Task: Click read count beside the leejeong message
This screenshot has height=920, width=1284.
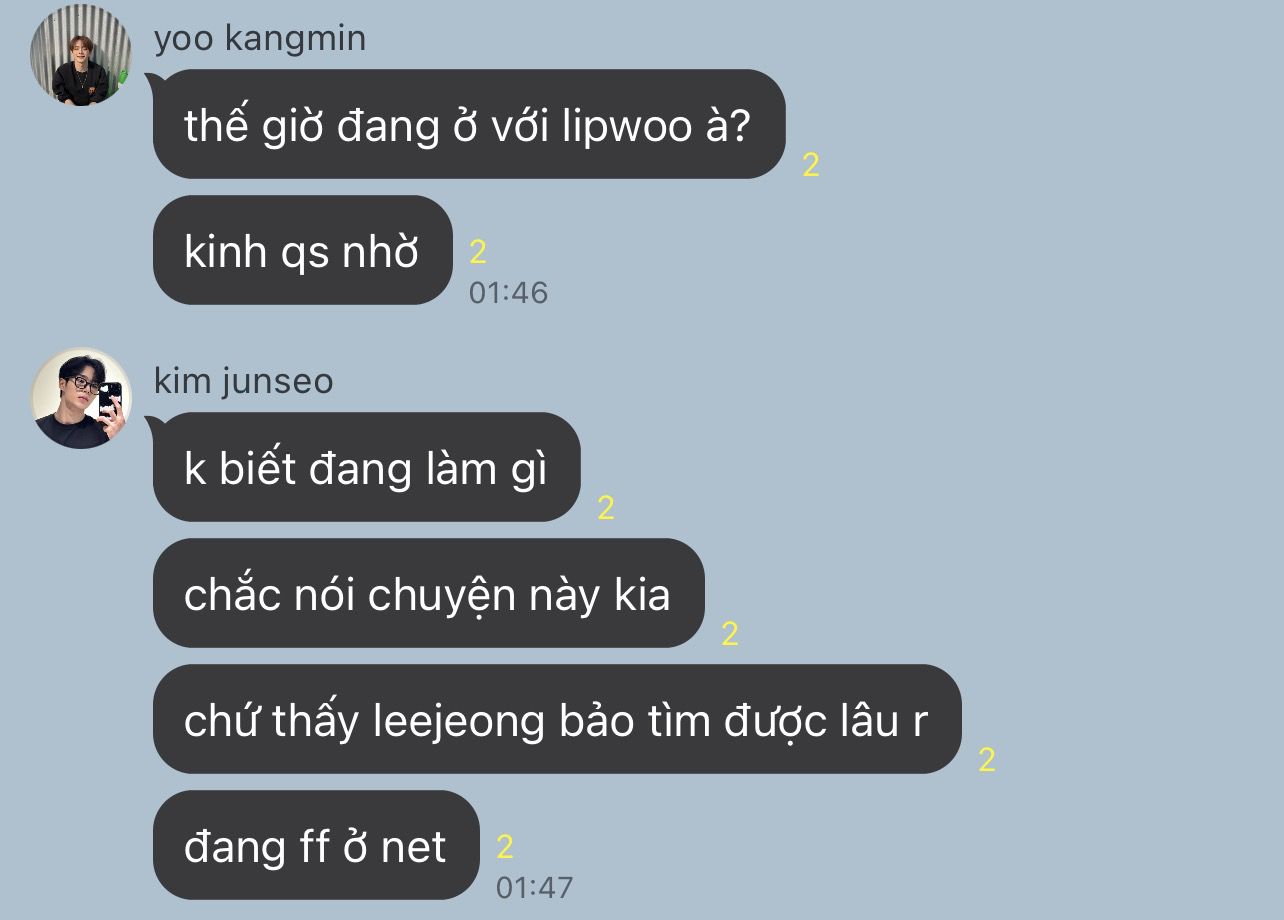Action: 987,760
